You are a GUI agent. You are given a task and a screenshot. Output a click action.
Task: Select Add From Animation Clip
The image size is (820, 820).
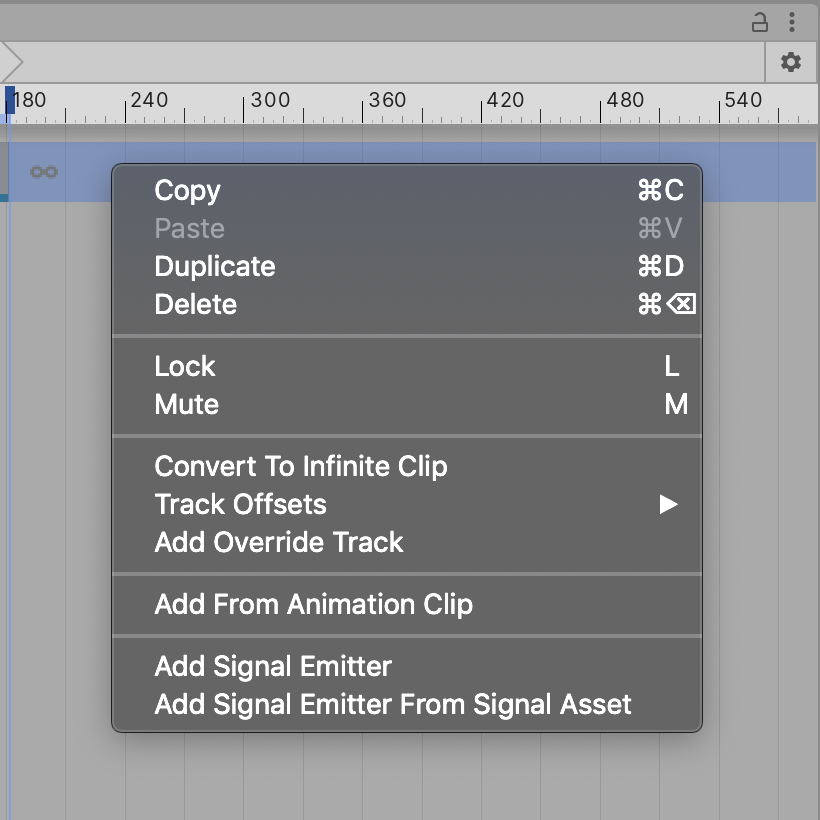pyautogui.click(x=314, y=605)
